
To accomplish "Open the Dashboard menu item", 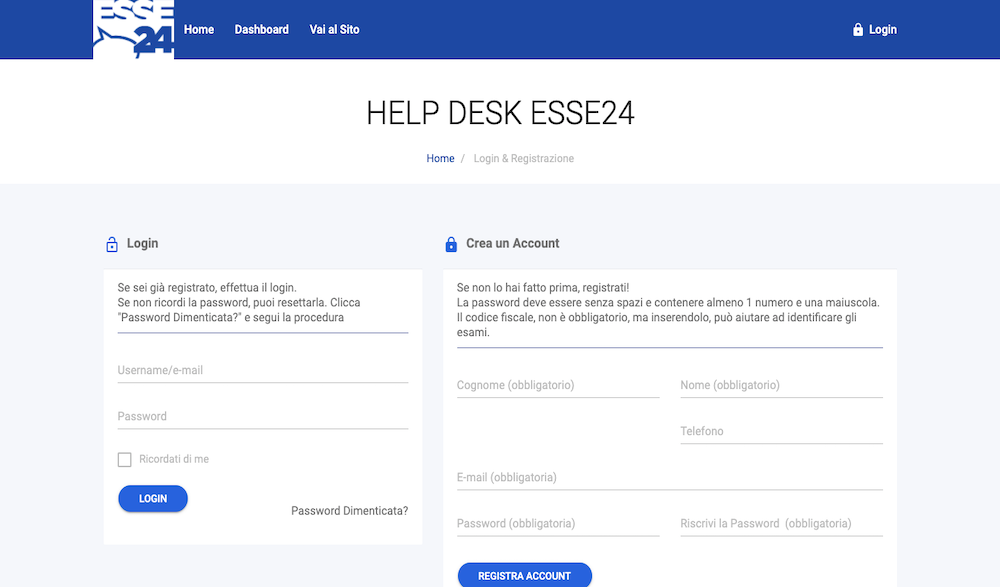I will coord(261,30).
